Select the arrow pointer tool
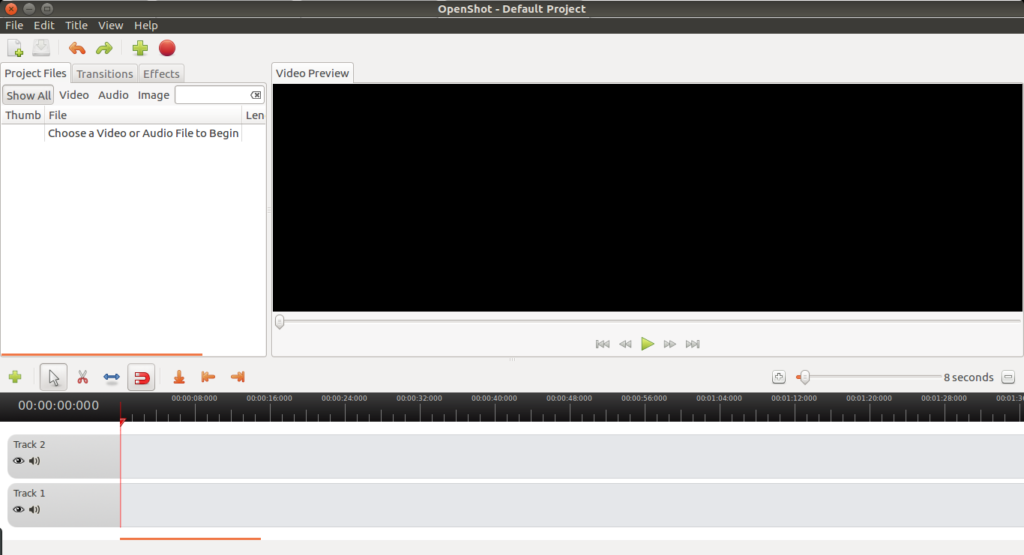Screen dimensions: 1024x555 (54, 377)
